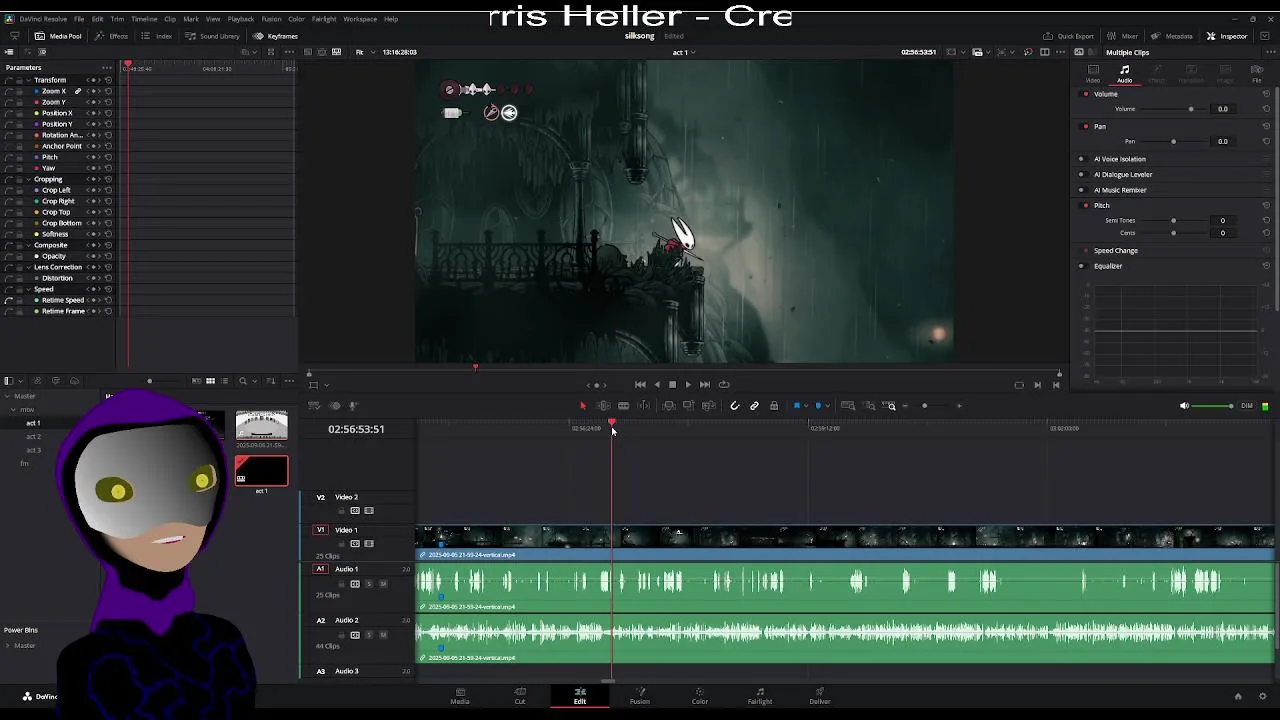This screenshot has height=720, width=1280.
Task: Enable the Equalizer section
Action: (1081, 266)
